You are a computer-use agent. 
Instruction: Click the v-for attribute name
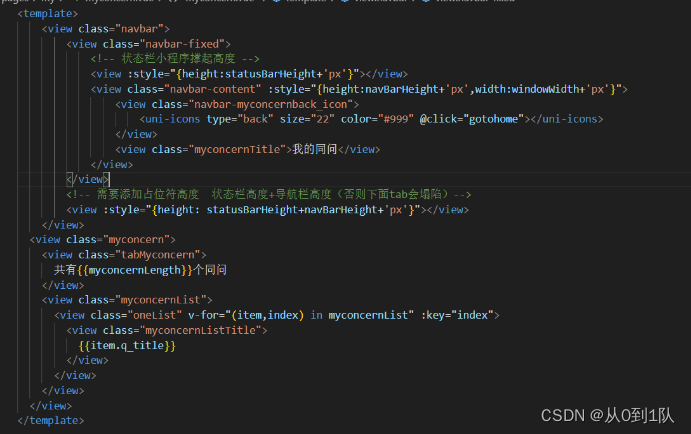[203, 315]
